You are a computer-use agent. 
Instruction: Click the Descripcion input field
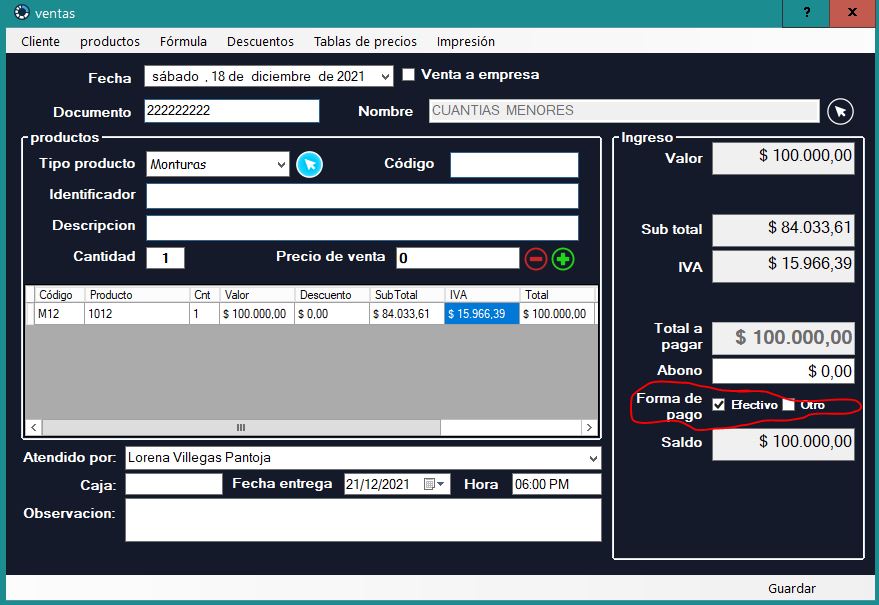point(362,228)
